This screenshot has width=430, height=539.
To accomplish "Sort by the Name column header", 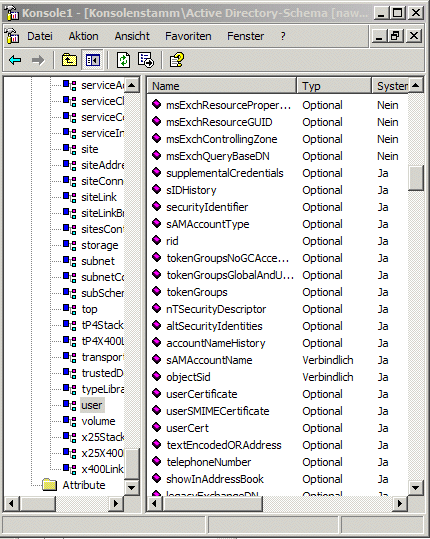I will [222, 86].
